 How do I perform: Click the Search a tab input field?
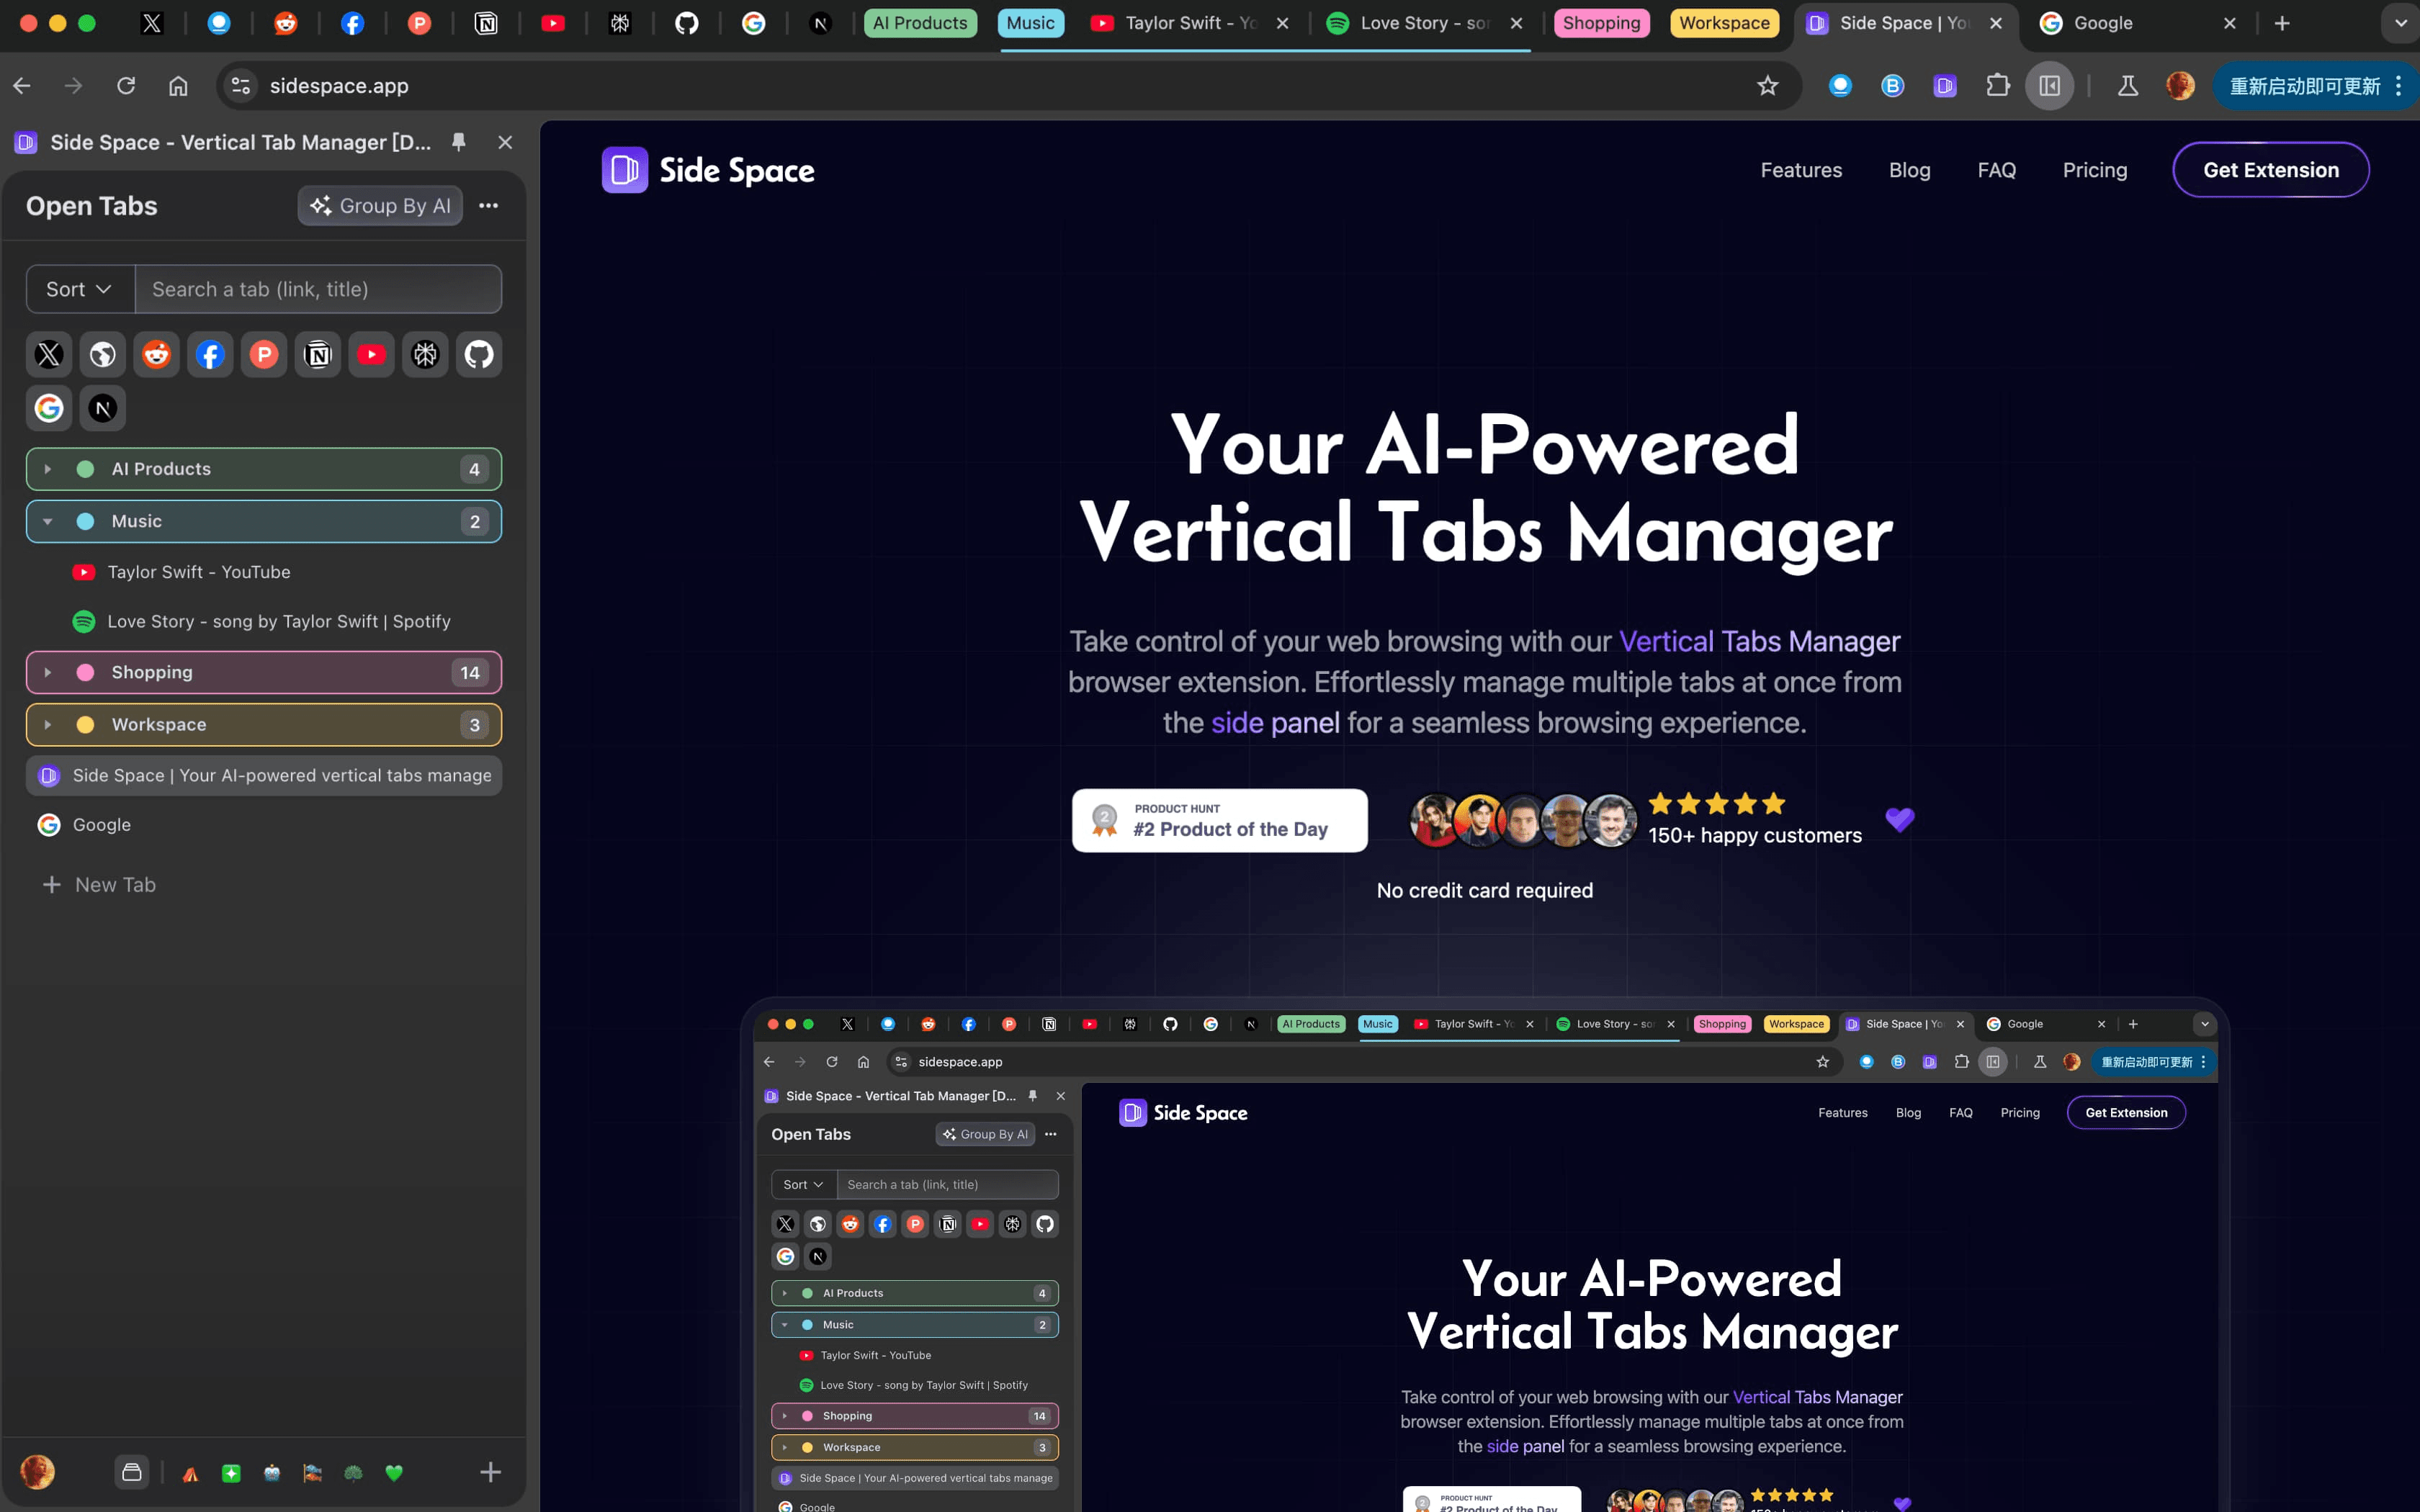pyautogui.click(x=319, y=287)
